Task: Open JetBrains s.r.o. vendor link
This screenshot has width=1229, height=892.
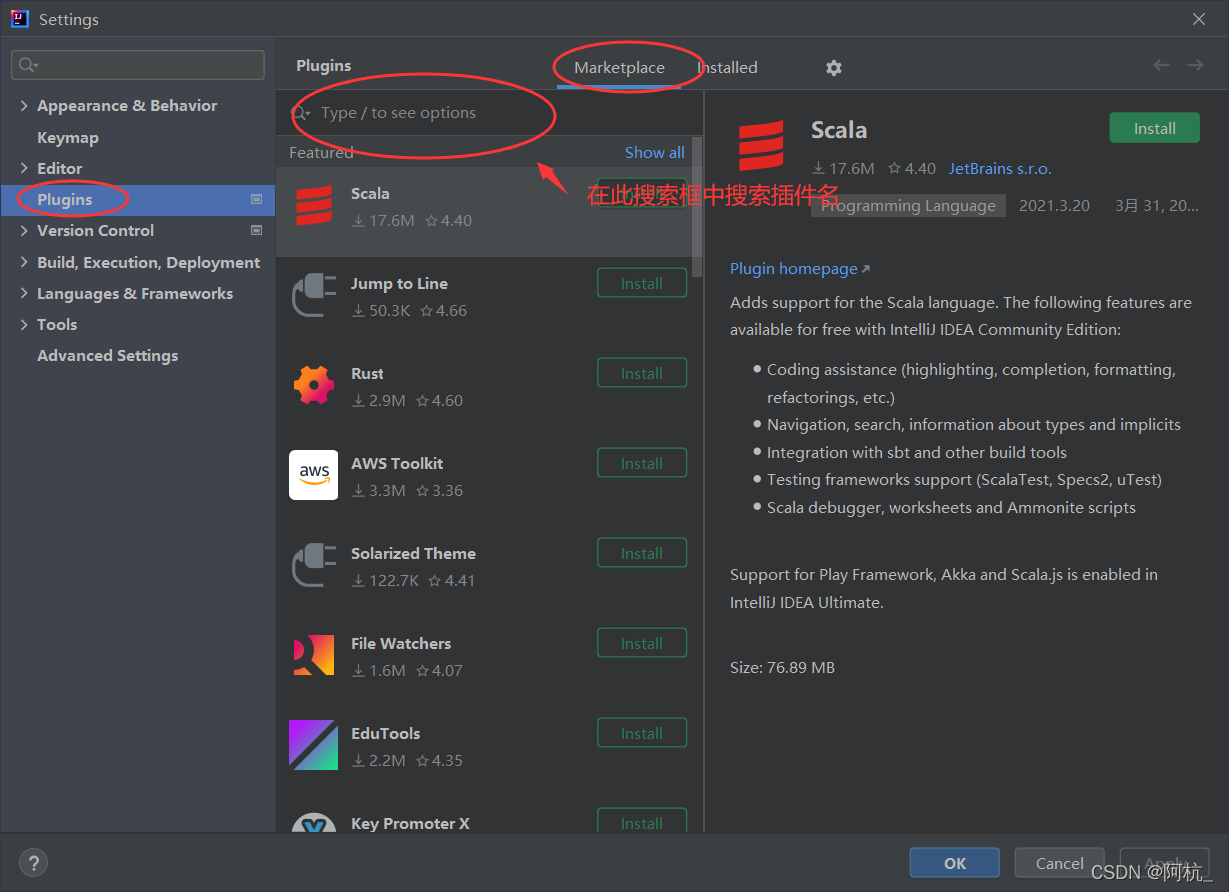Action: point(1000,169)
